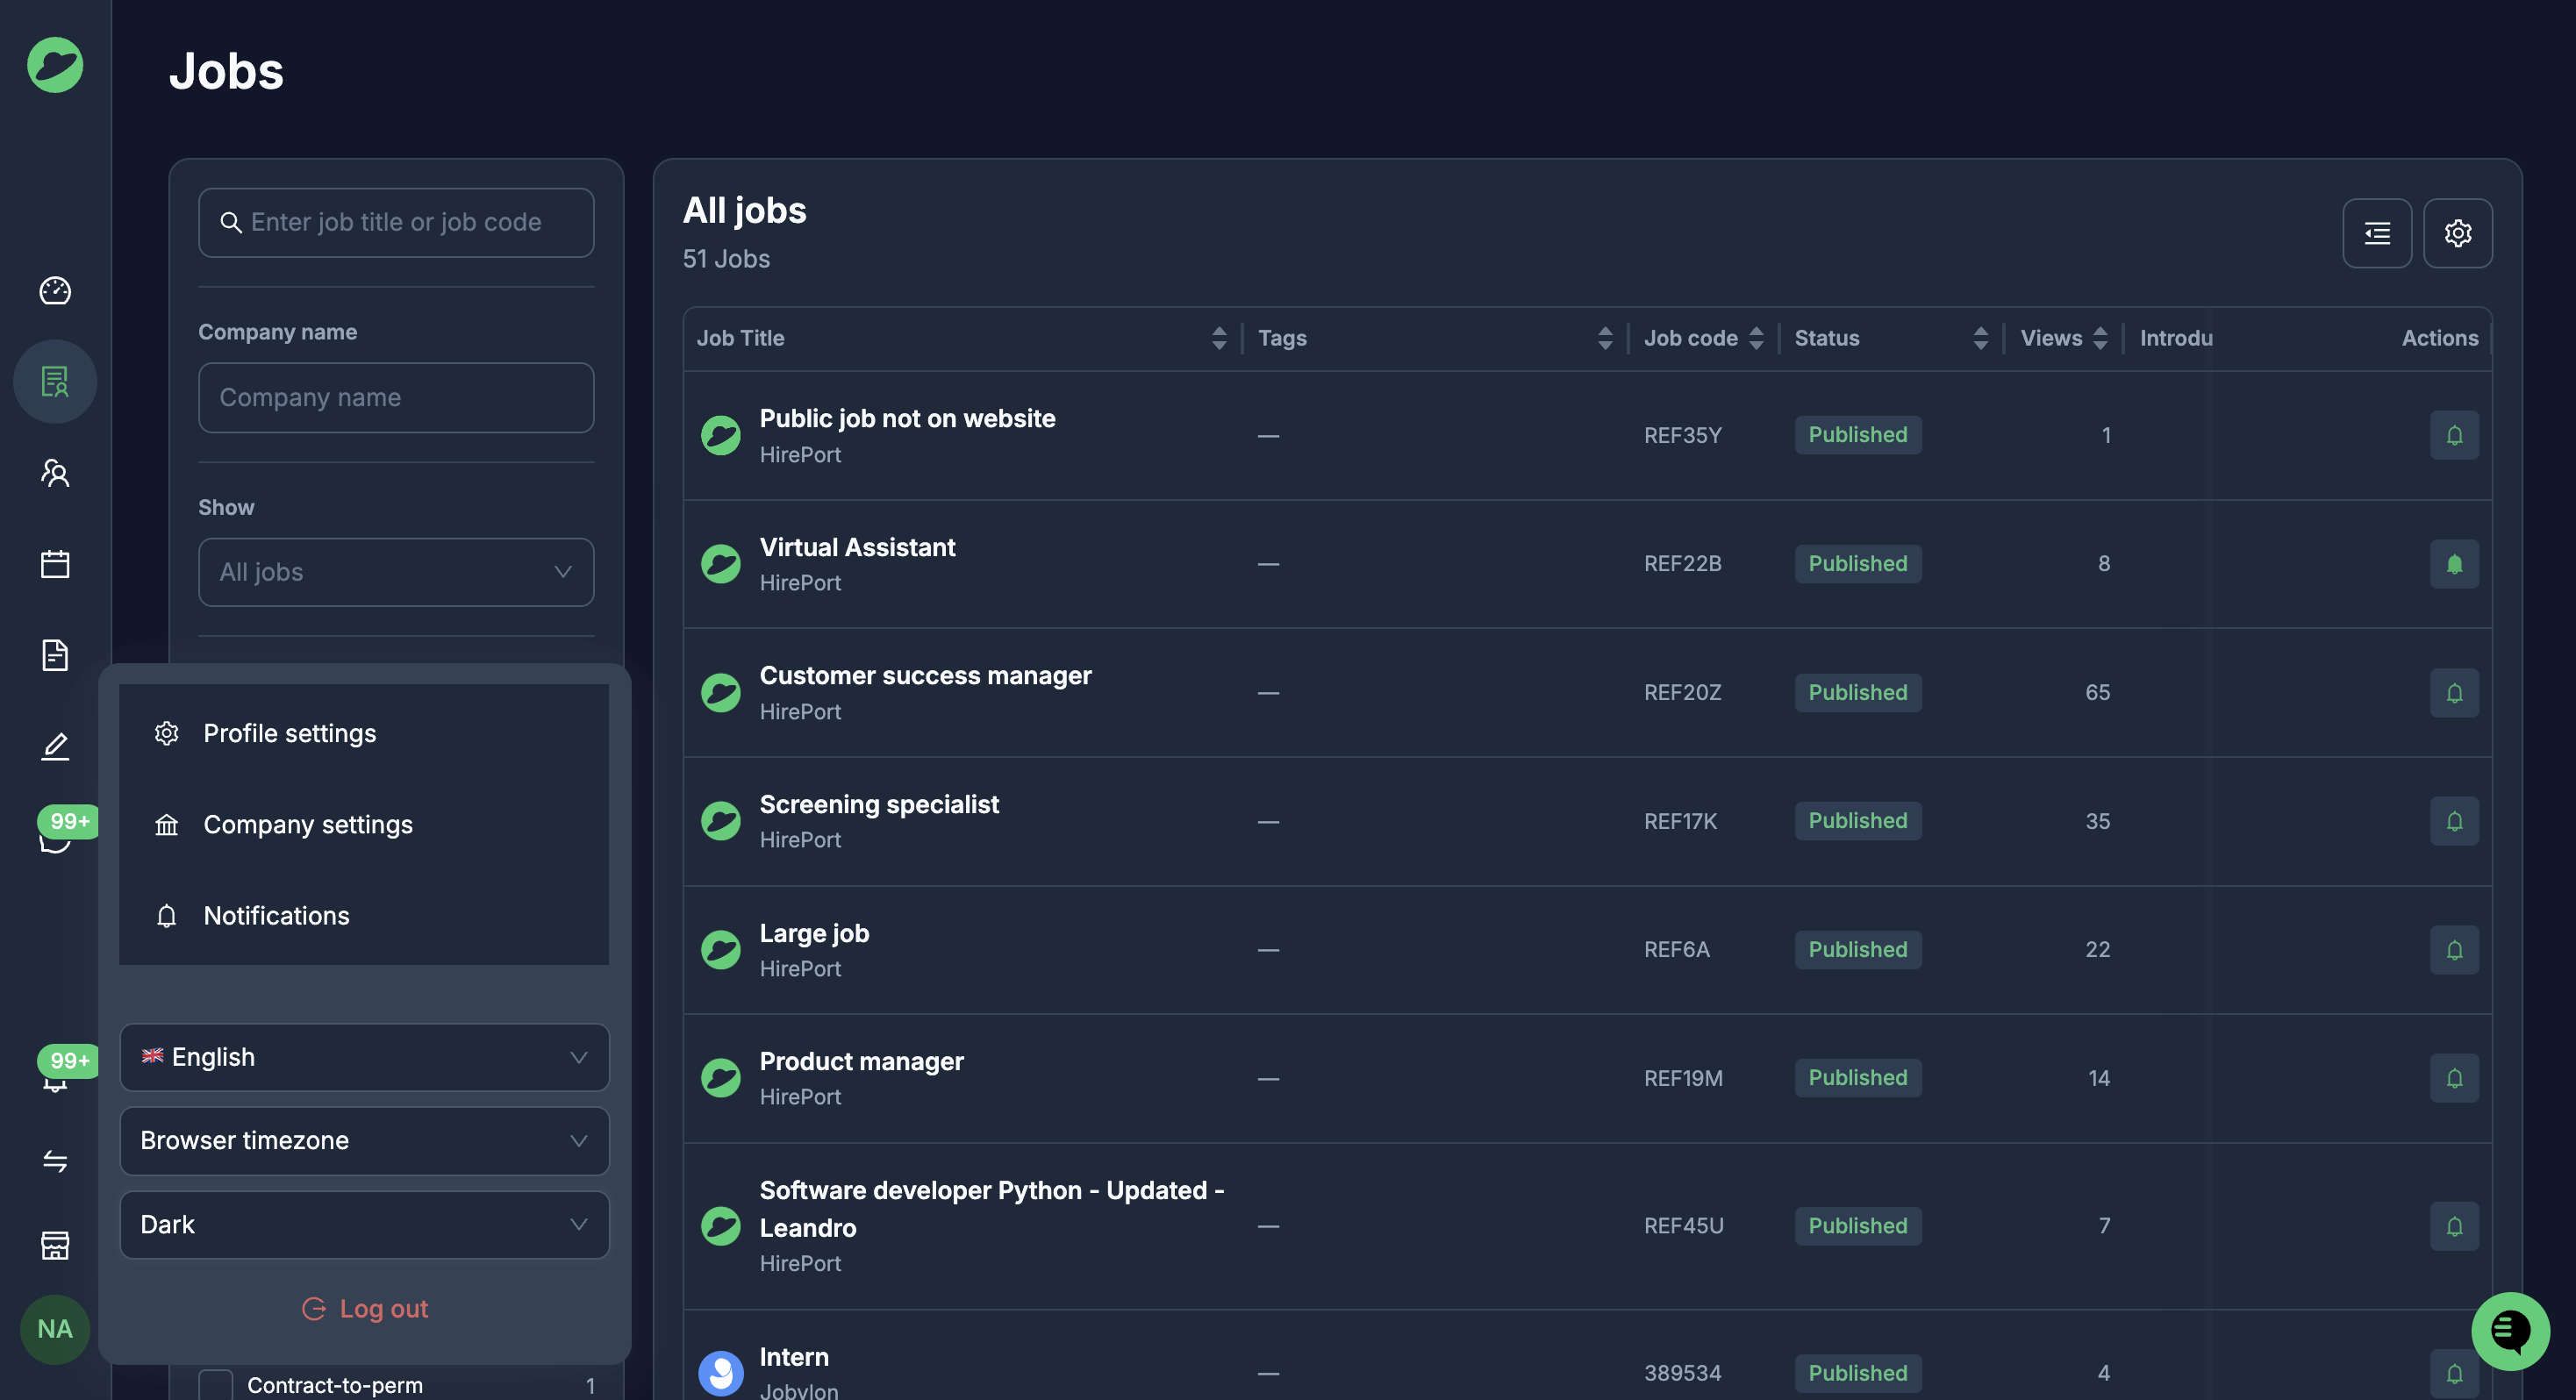The height and width of the screenshot is (1400, 2576).
Task: Open the English language dropdown
Action: pyautogui.click(x=364, y=1057)
